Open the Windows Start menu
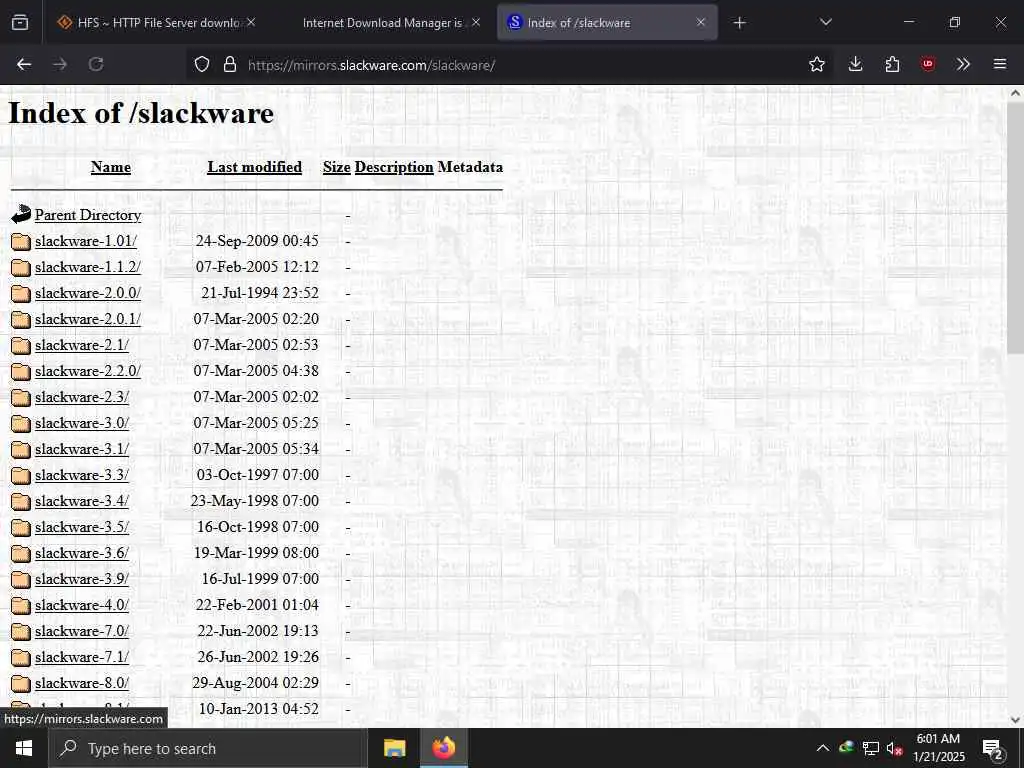This screenshot has height=768, width=1024. coord(24,748)
